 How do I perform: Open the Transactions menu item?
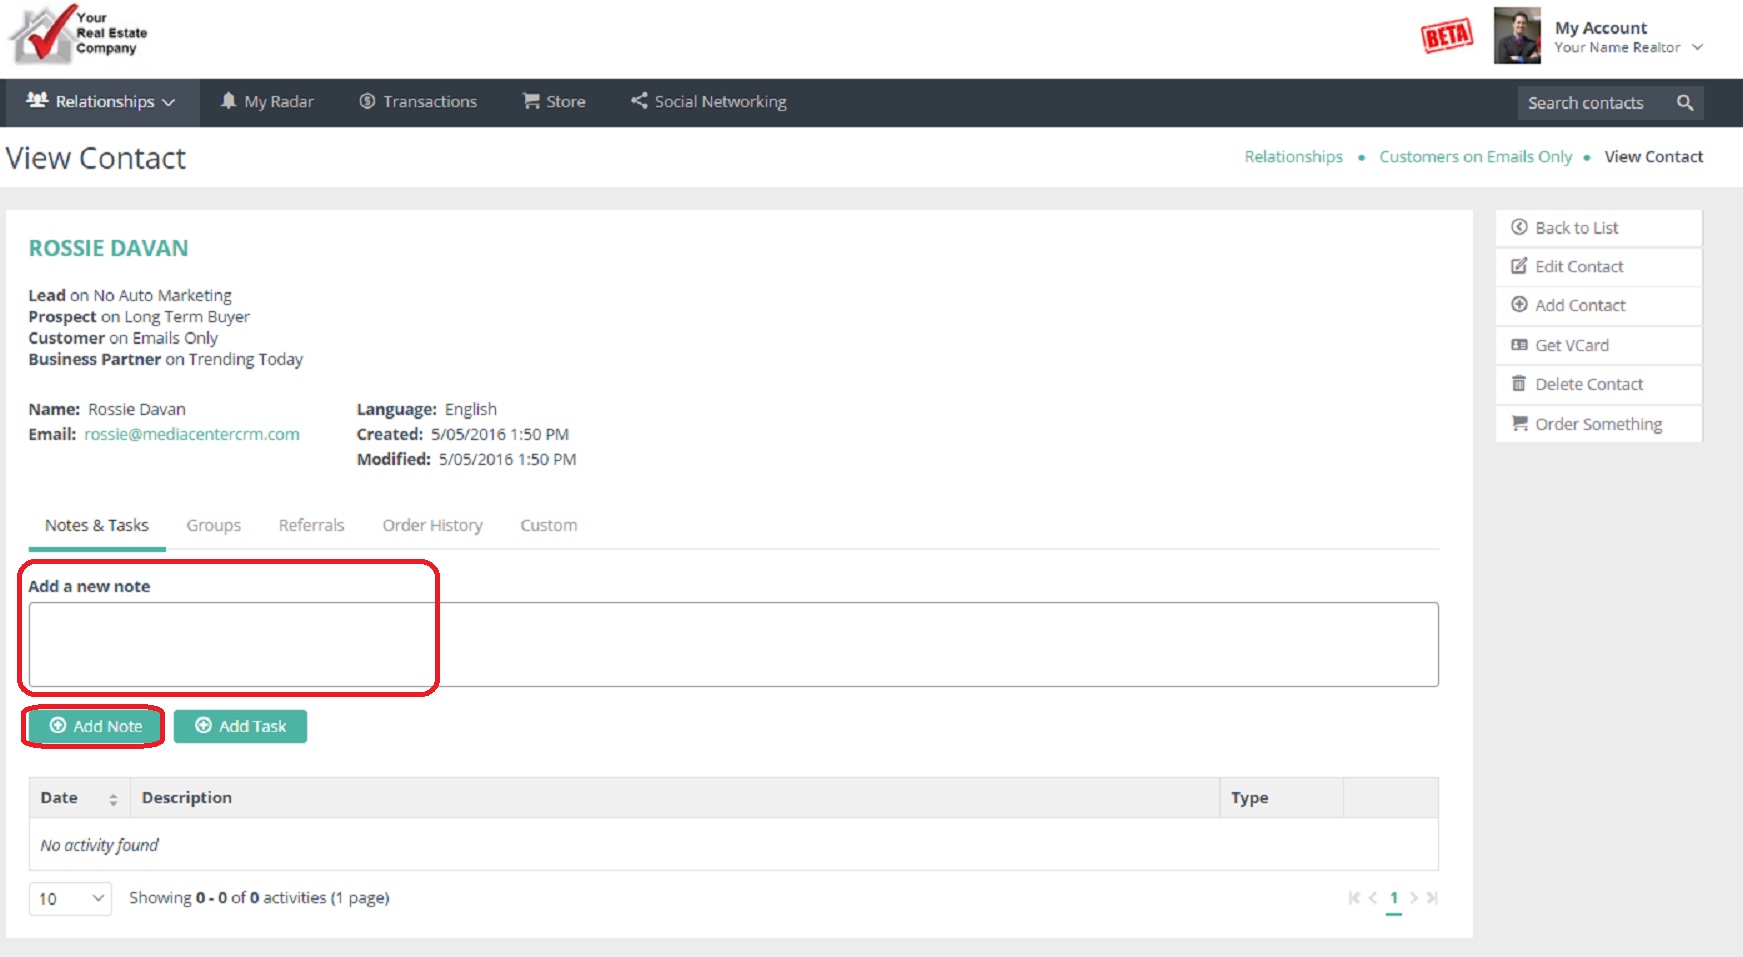418,102
